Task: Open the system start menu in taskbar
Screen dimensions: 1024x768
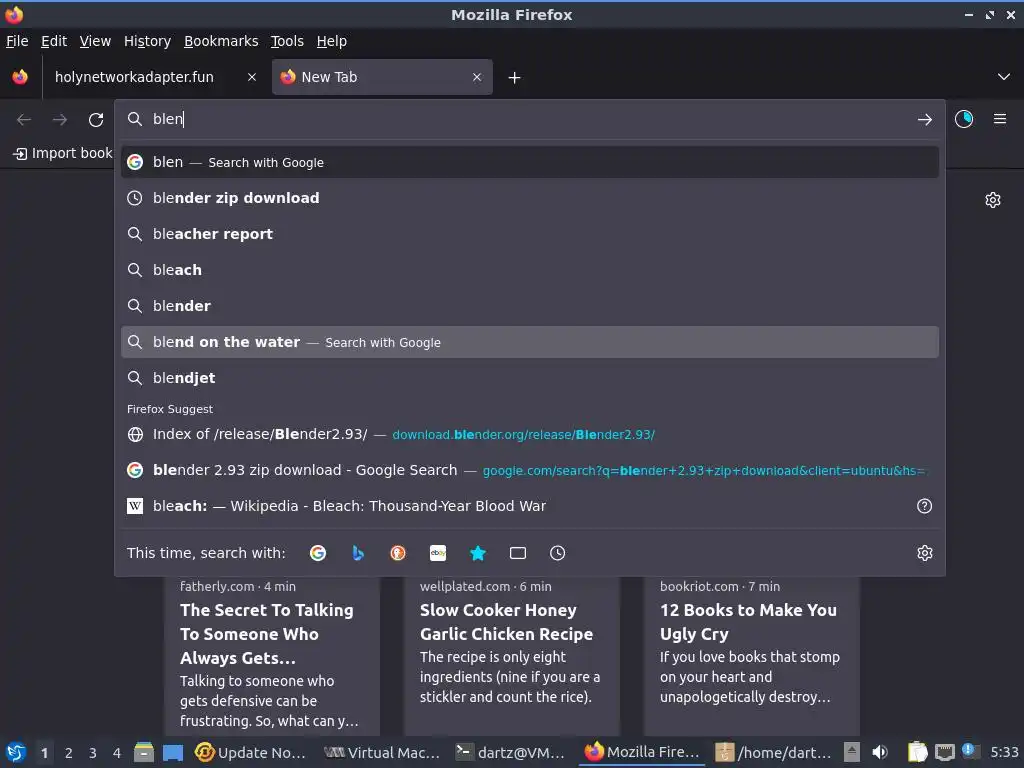Action: [x=16, y=752]
